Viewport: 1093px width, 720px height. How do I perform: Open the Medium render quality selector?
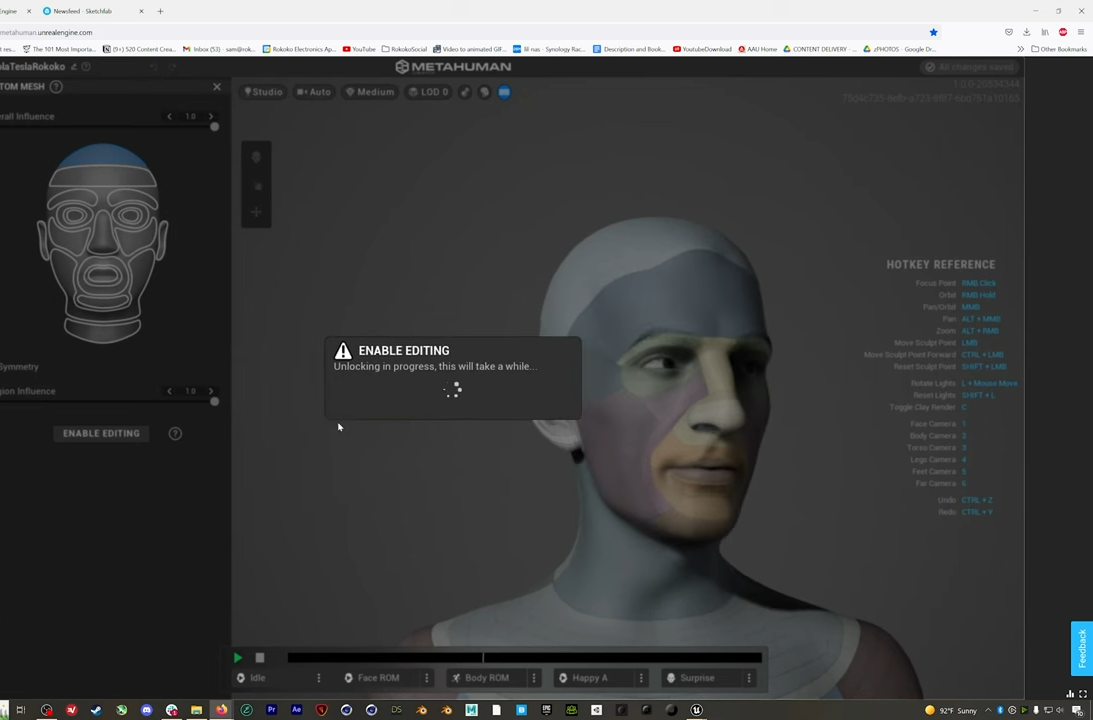[x=370, y=92]
